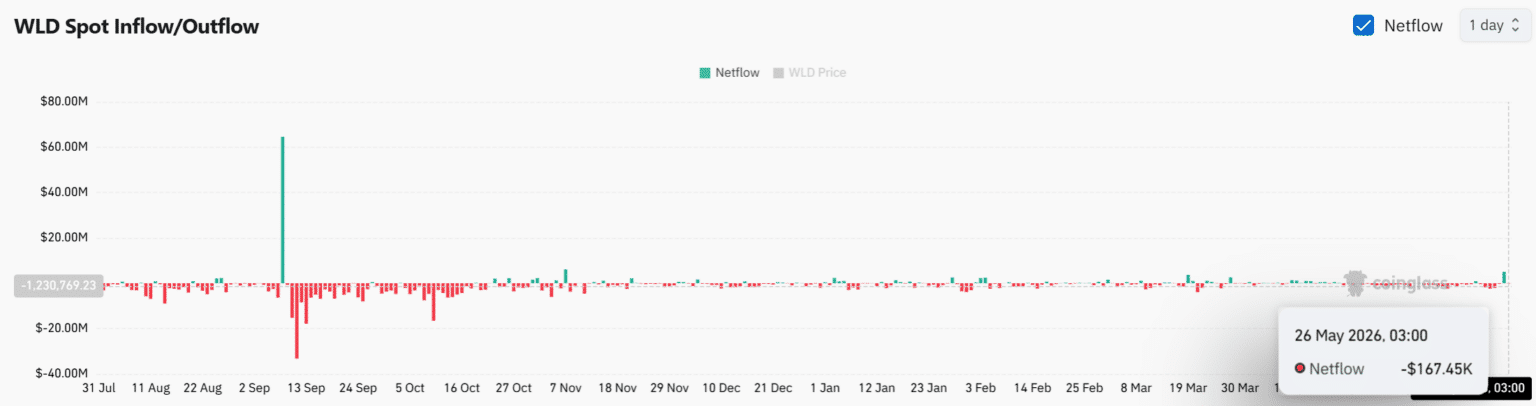Click the 3 Feb date label
This screenshot has width=1536, height=406.
click(x=980, y=388)
